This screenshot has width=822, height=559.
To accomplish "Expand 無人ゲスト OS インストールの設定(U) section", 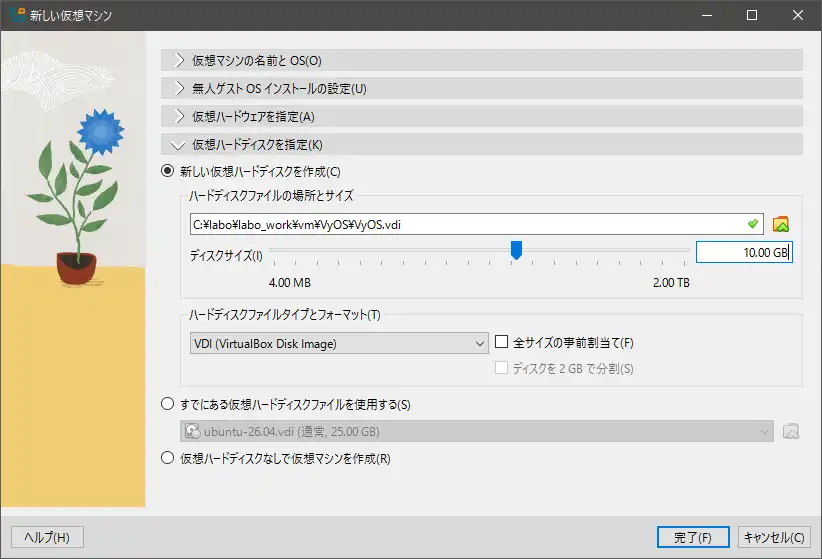I will [x=482, y=88].
